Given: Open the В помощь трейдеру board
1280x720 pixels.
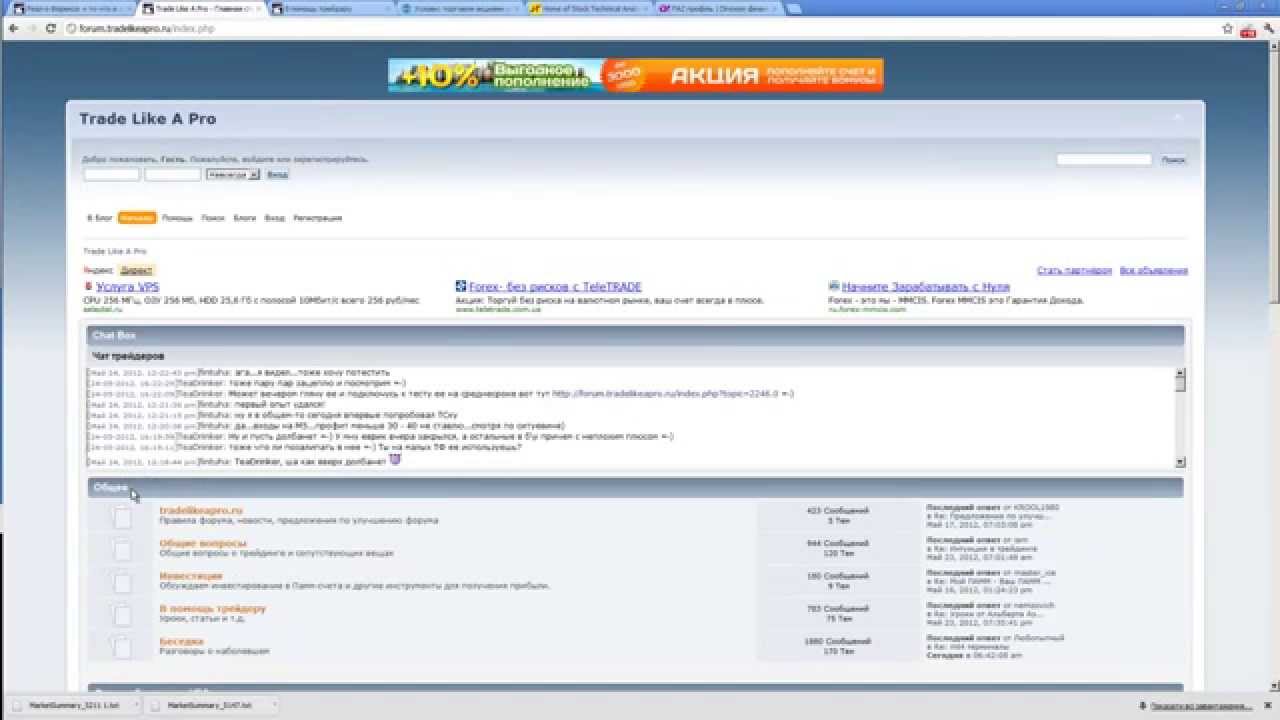Looking at the screenshot, I should click(213, 608).
